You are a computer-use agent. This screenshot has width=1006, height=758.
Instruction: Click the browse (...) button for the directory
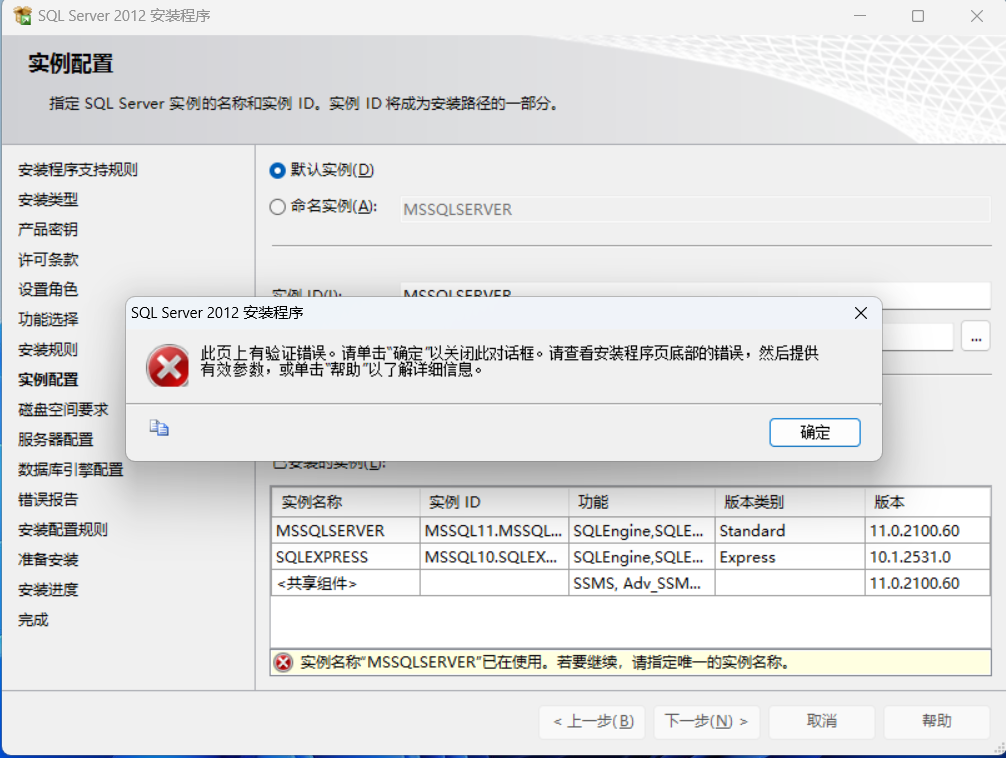pyautogui.click(x=976, y=338)
